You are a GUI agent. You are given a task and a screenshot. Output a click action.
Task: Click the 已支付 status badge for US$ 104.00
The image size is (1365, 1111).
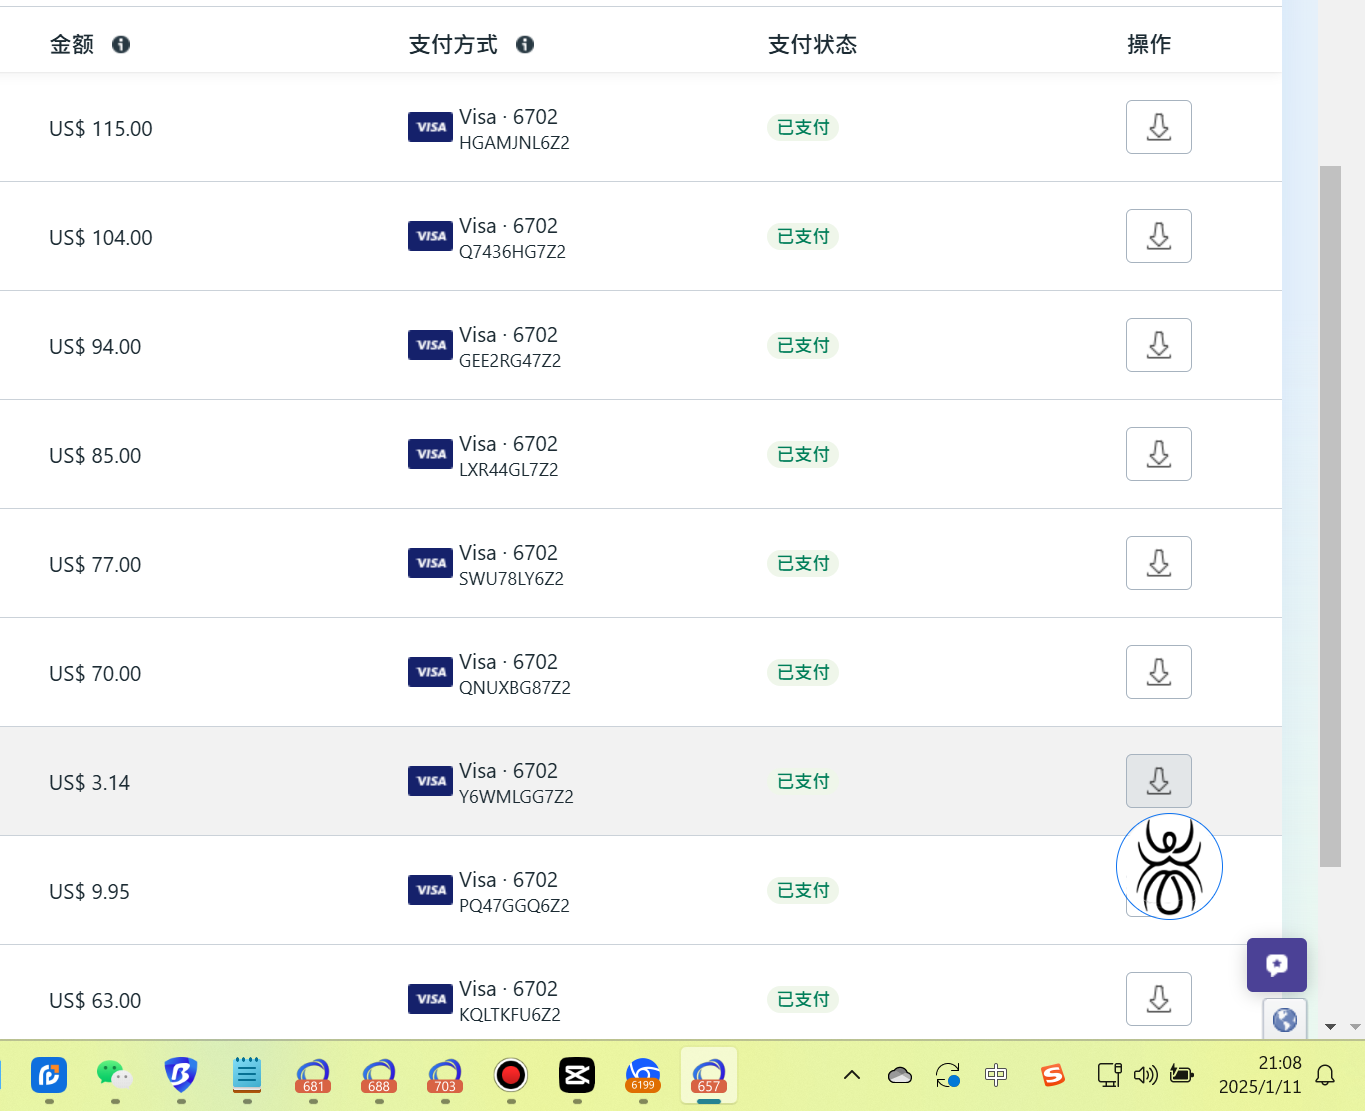tap(803, 237)
